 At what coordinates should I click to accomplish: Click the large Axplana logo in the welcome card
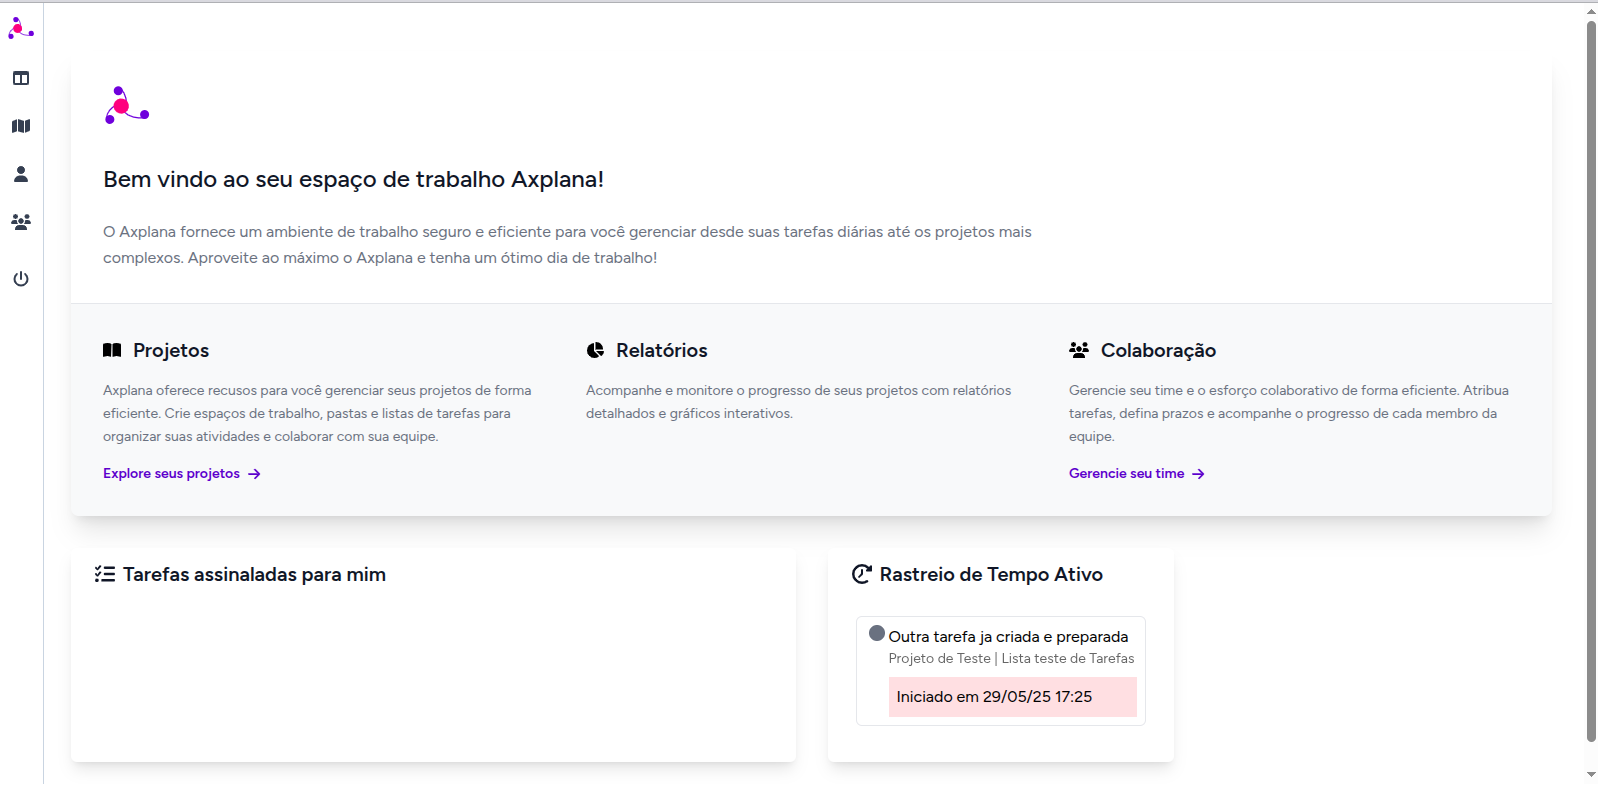pos(127,105)
